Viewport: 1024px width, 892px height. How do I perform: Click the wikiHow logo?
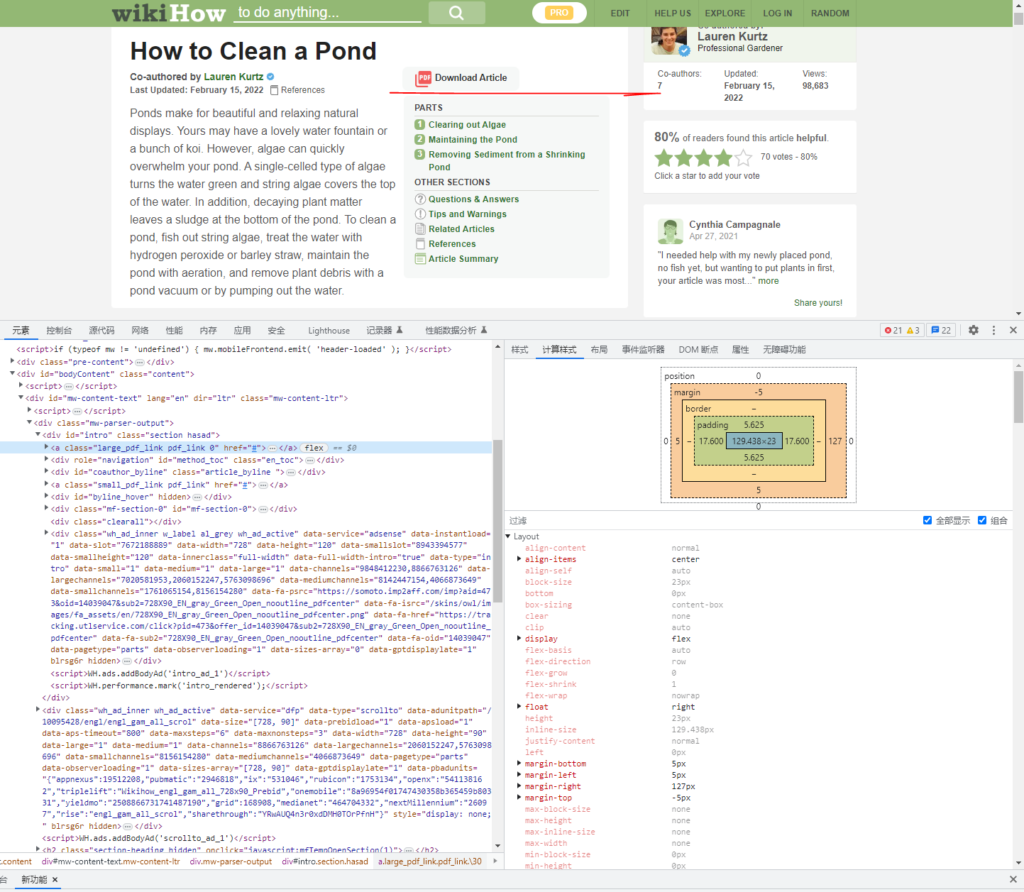168,13
